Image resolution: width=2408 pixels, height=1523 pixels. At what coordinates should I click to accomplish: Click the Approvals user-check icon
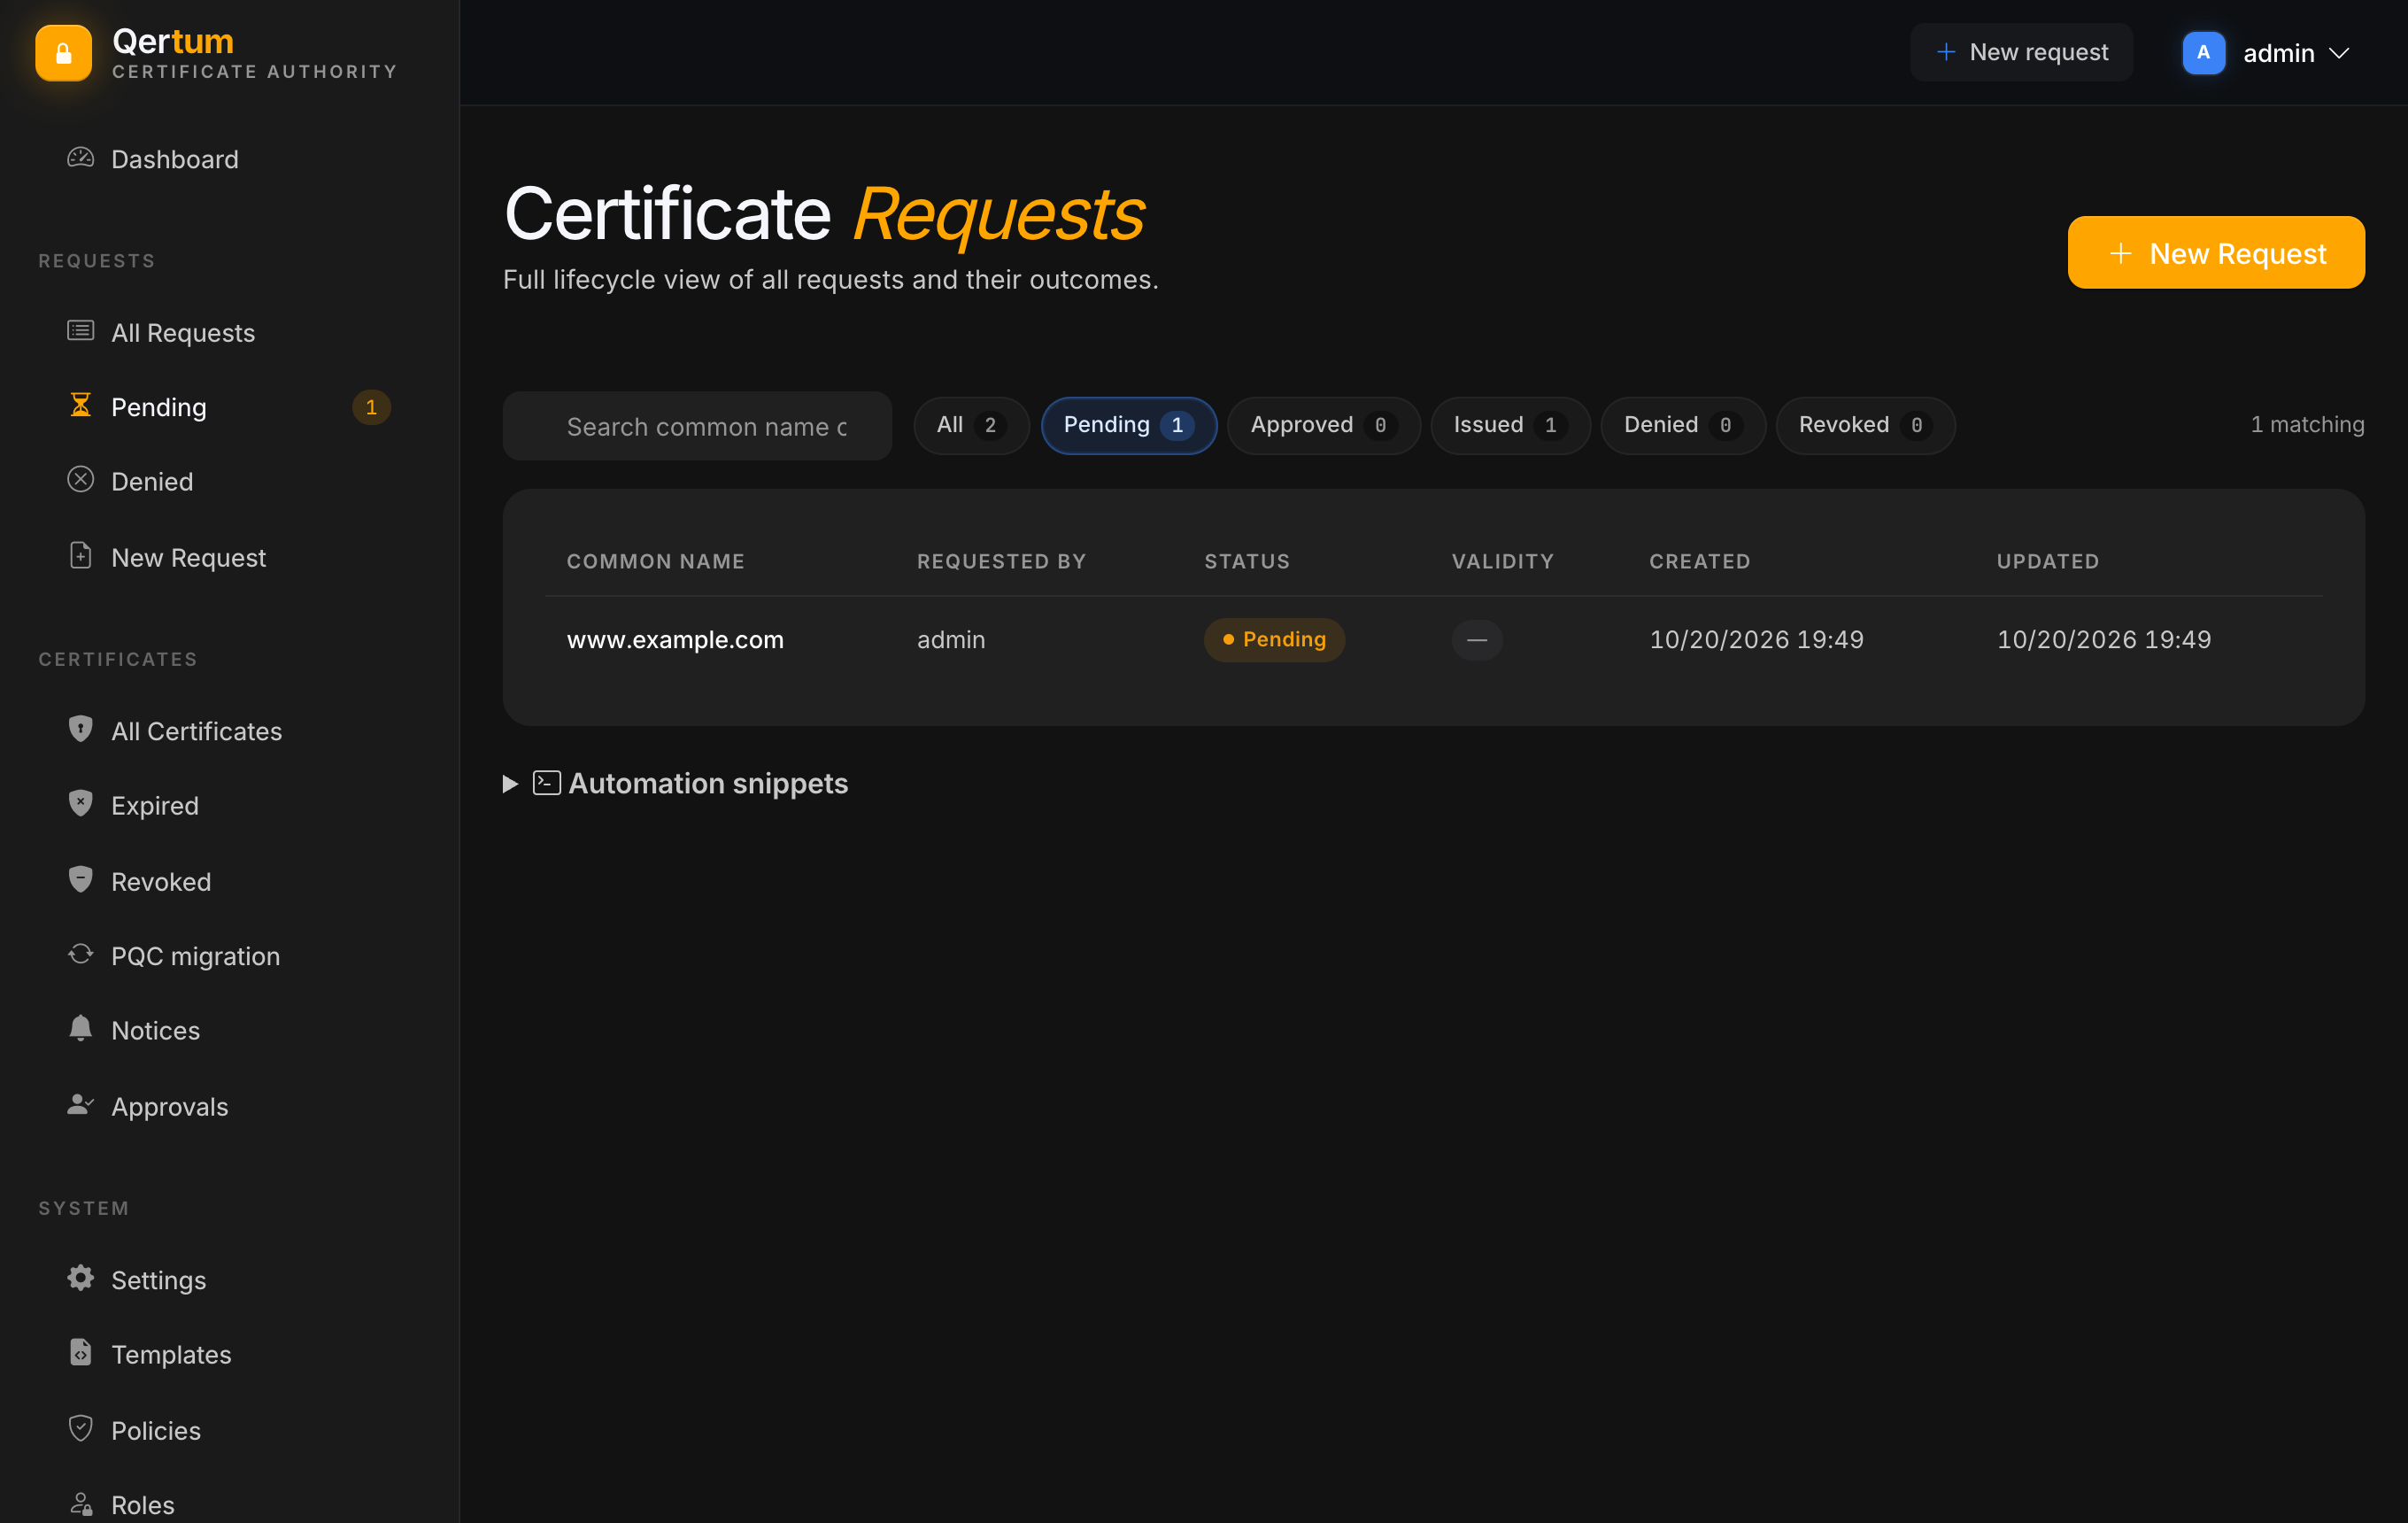(81, 1105)
